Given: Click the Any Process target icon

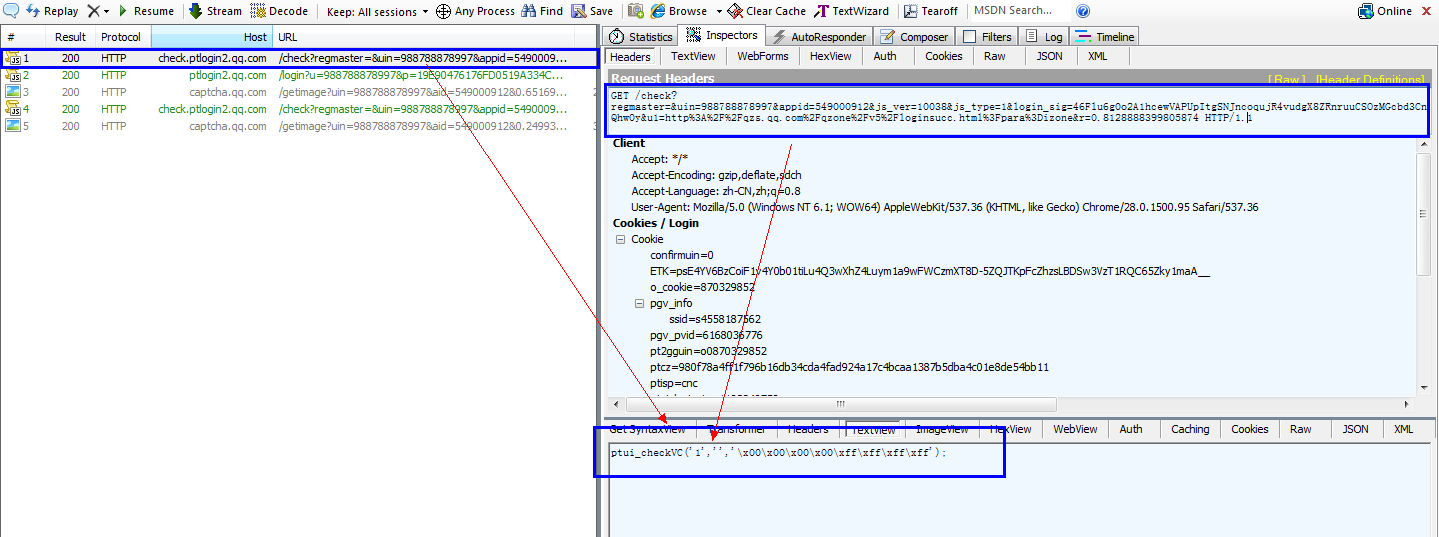Looking at the screenshot, I should click(443, 11).
